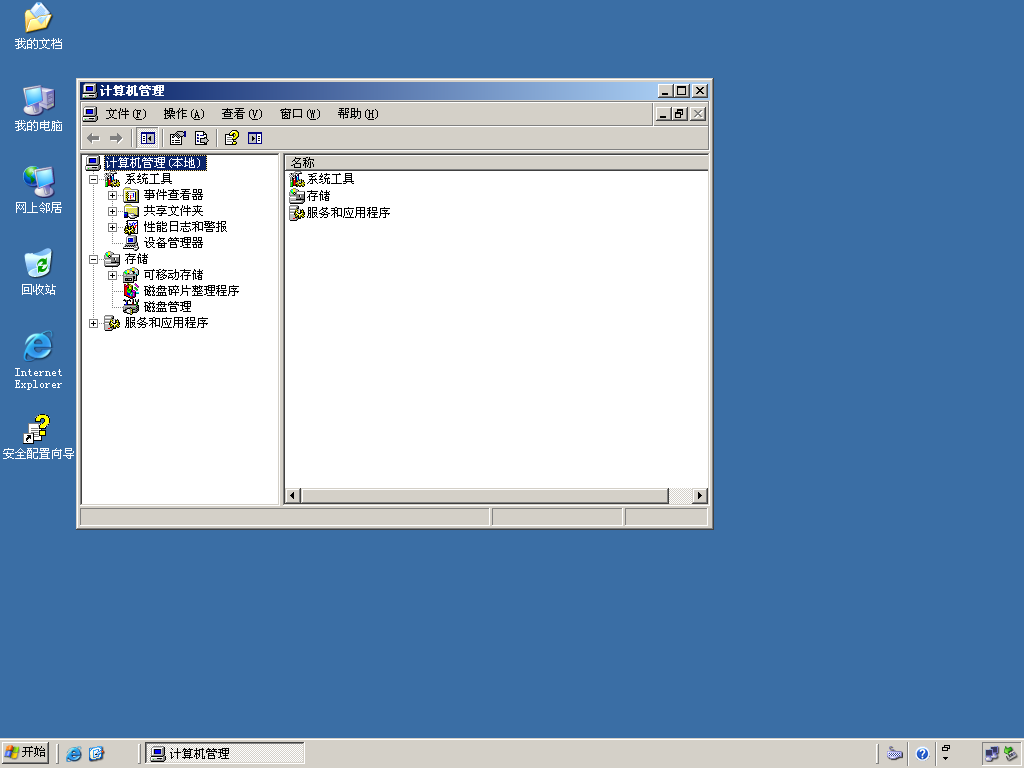Open the Properties toolbar icon

(x=178, y=138)
